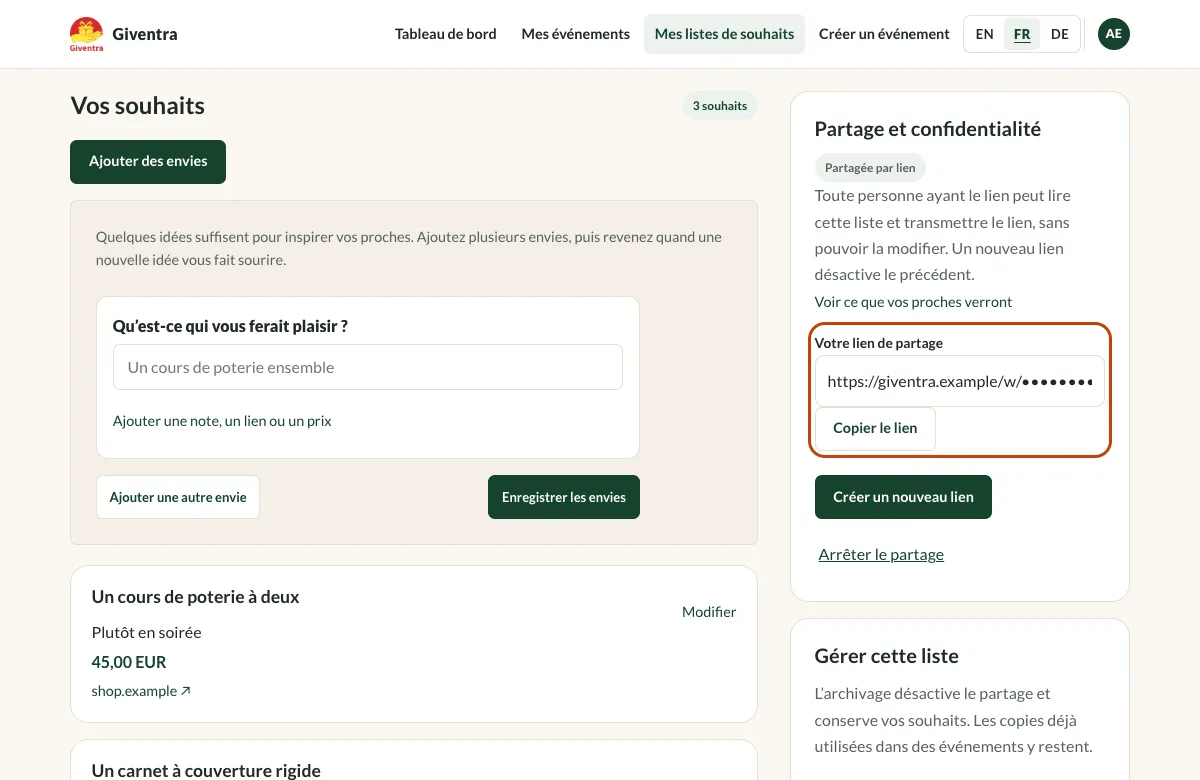The image size is (1200, 780).
Task: Open Voir ce que vos proches verront
Action: 913,302
